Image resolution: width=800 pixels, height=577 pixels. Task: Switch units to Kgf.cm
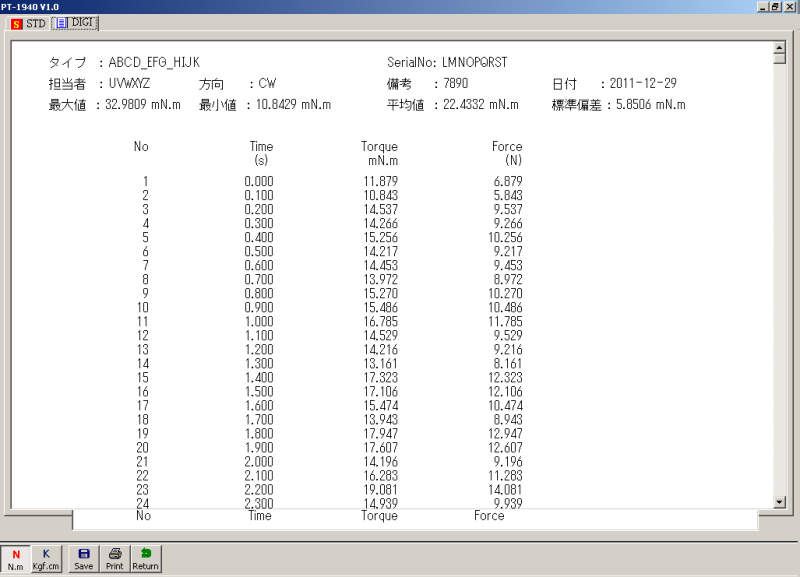[46, 558]
